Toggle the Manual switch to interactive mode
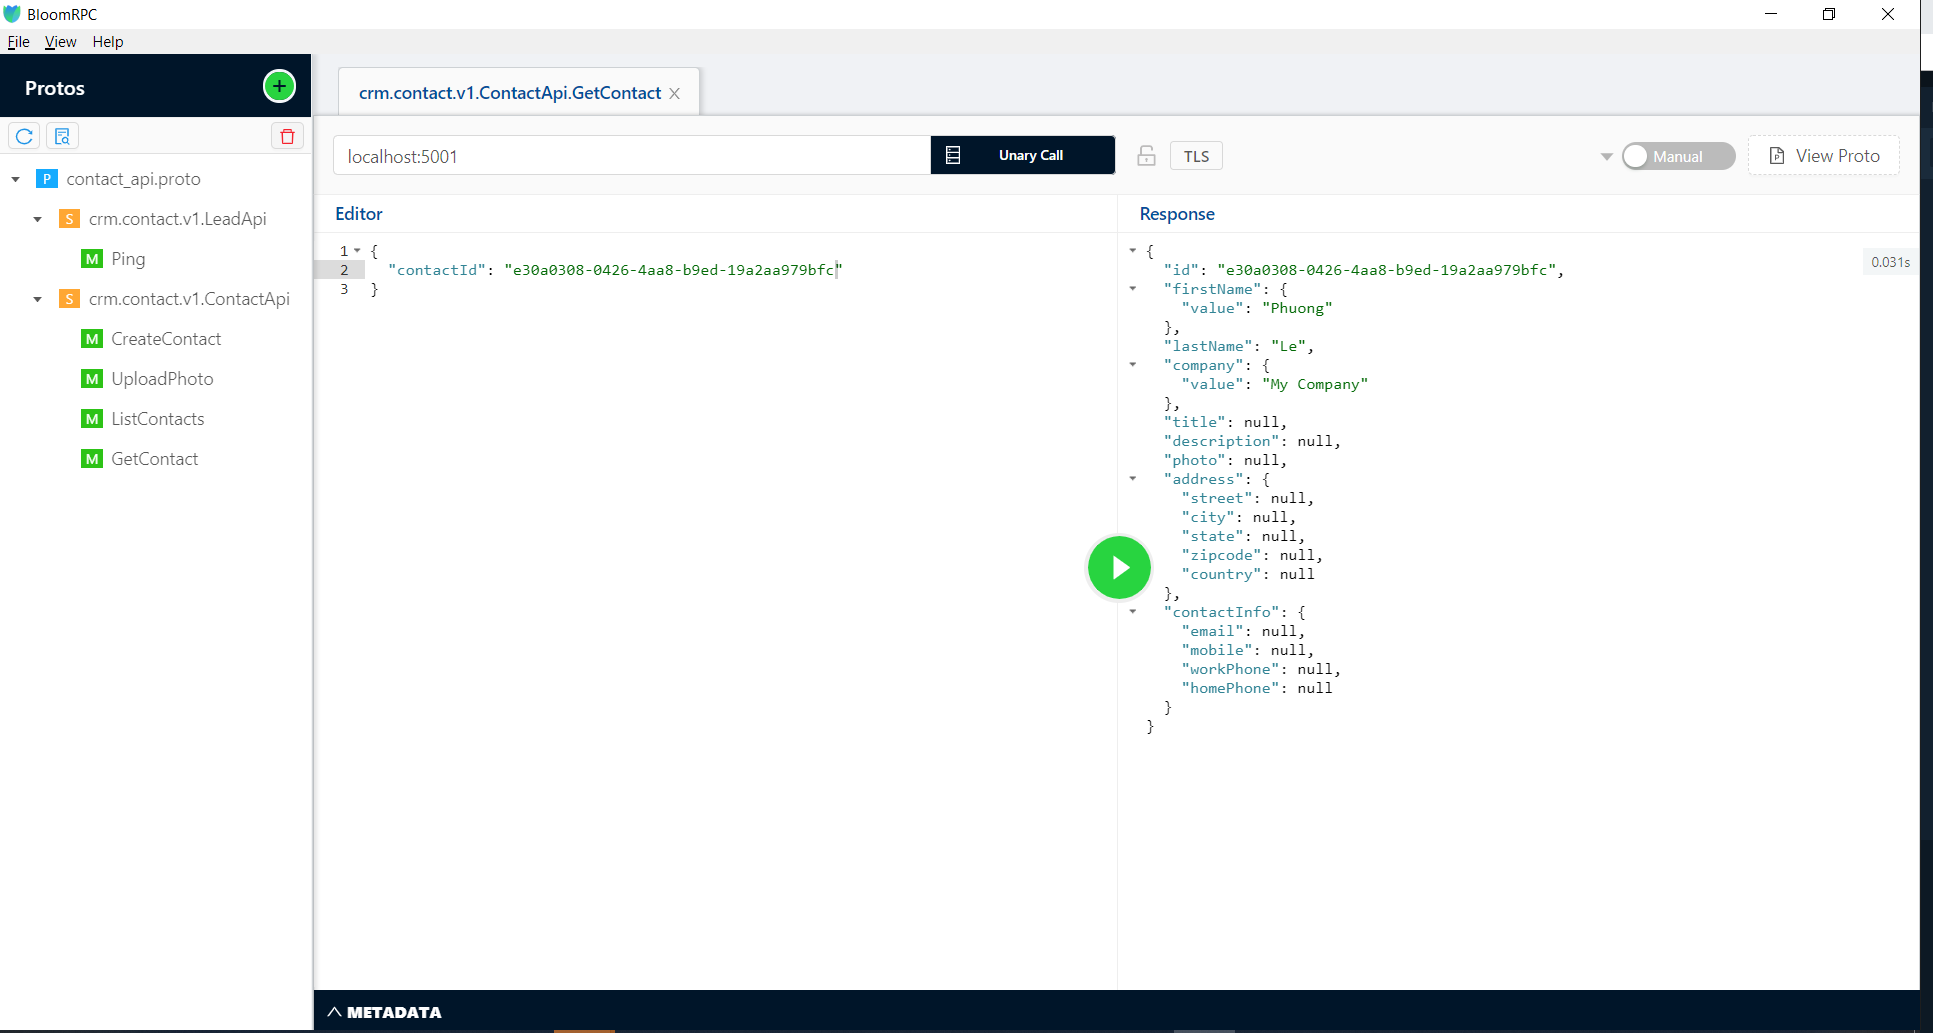This screenshot has height=1033, width=1933. 1678,156
